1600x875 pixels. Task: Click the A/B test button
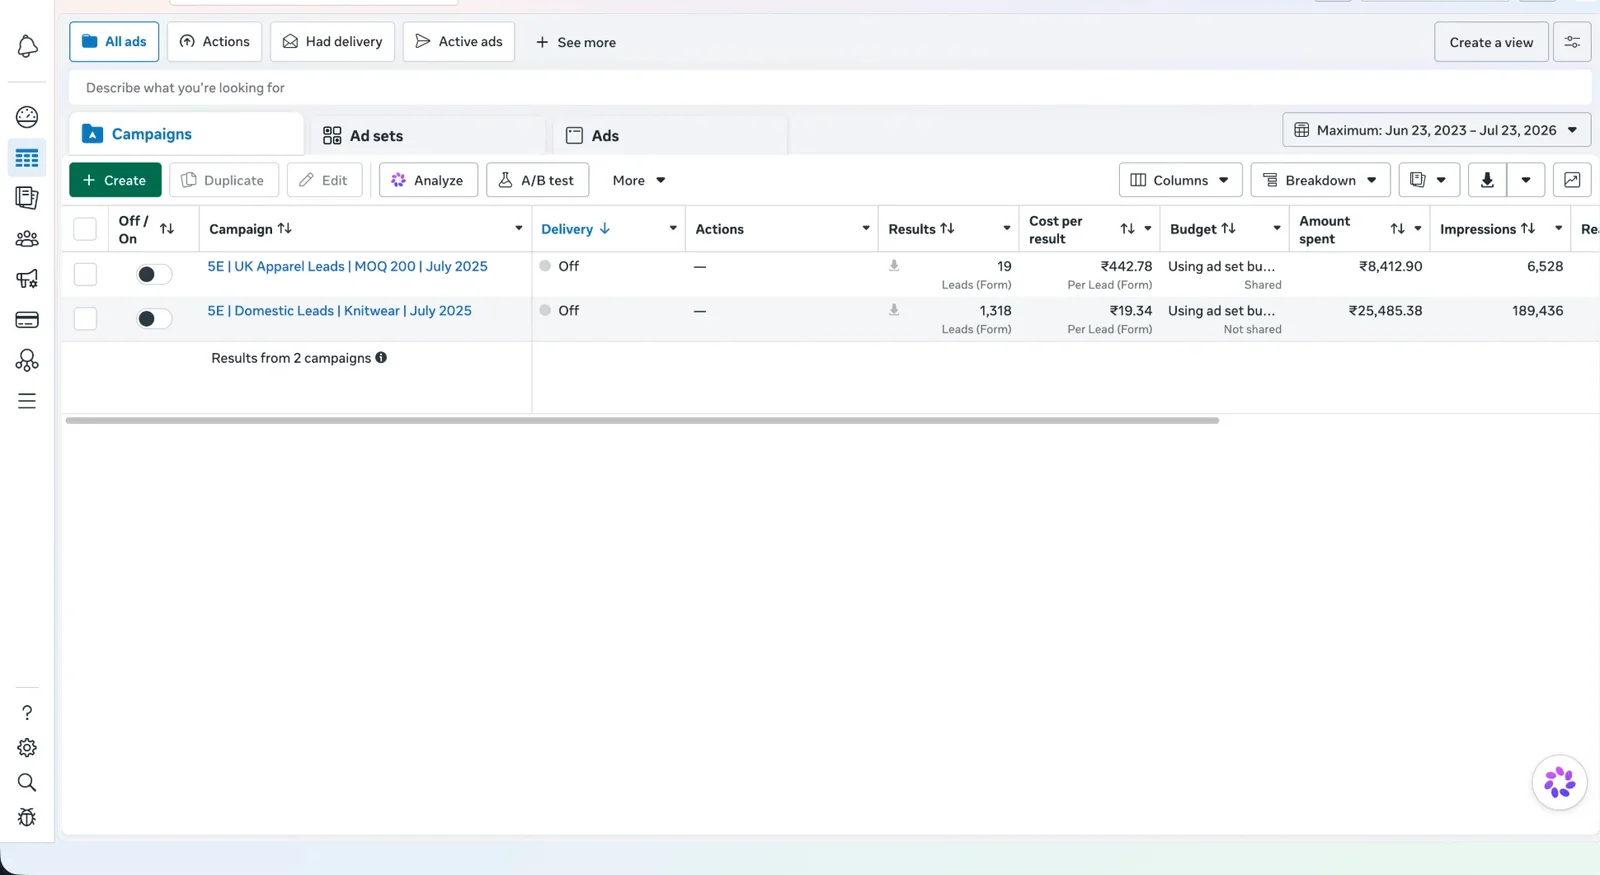pyautogui.click(x=537, y=180)
